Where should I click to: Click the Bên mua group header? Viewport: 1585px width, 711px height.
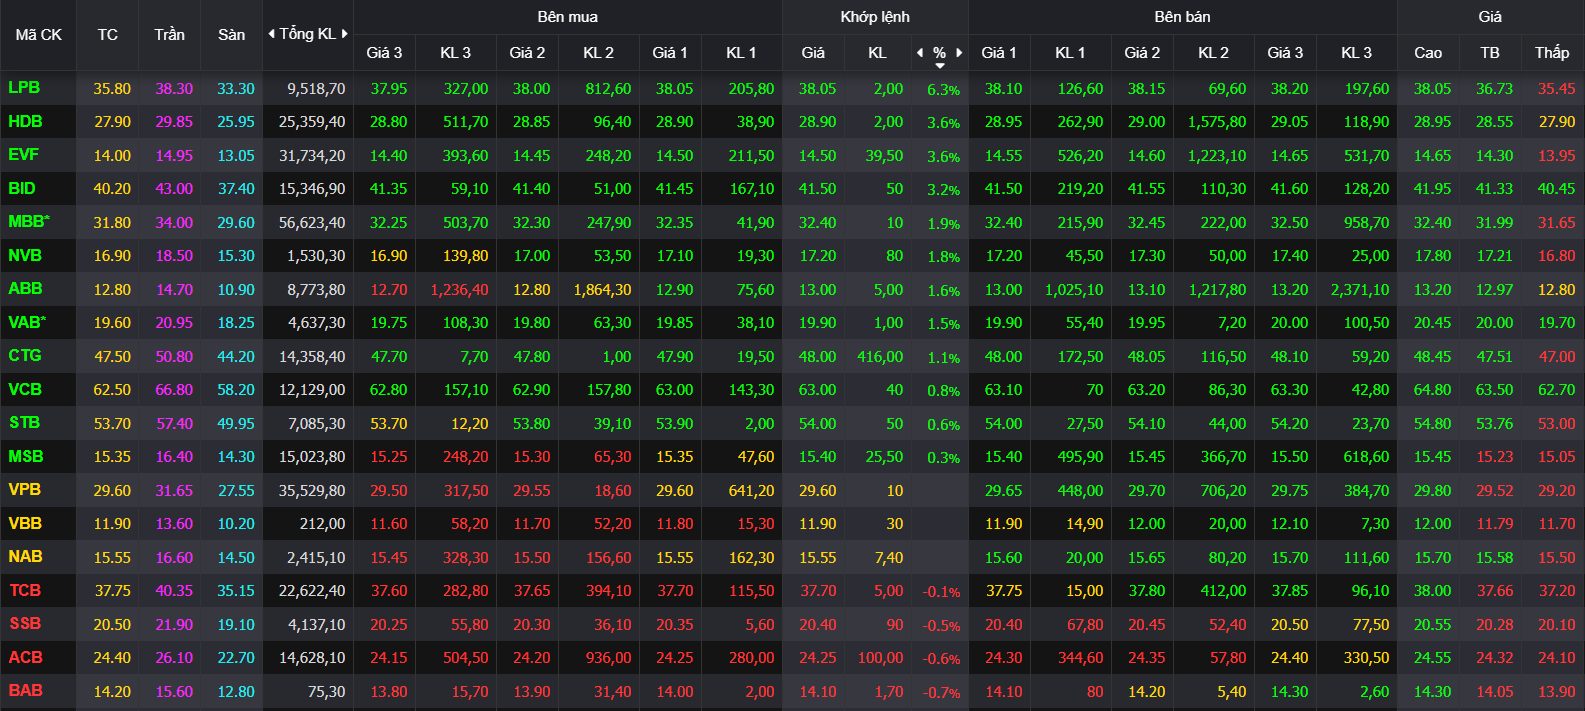(x=568, y=17)
